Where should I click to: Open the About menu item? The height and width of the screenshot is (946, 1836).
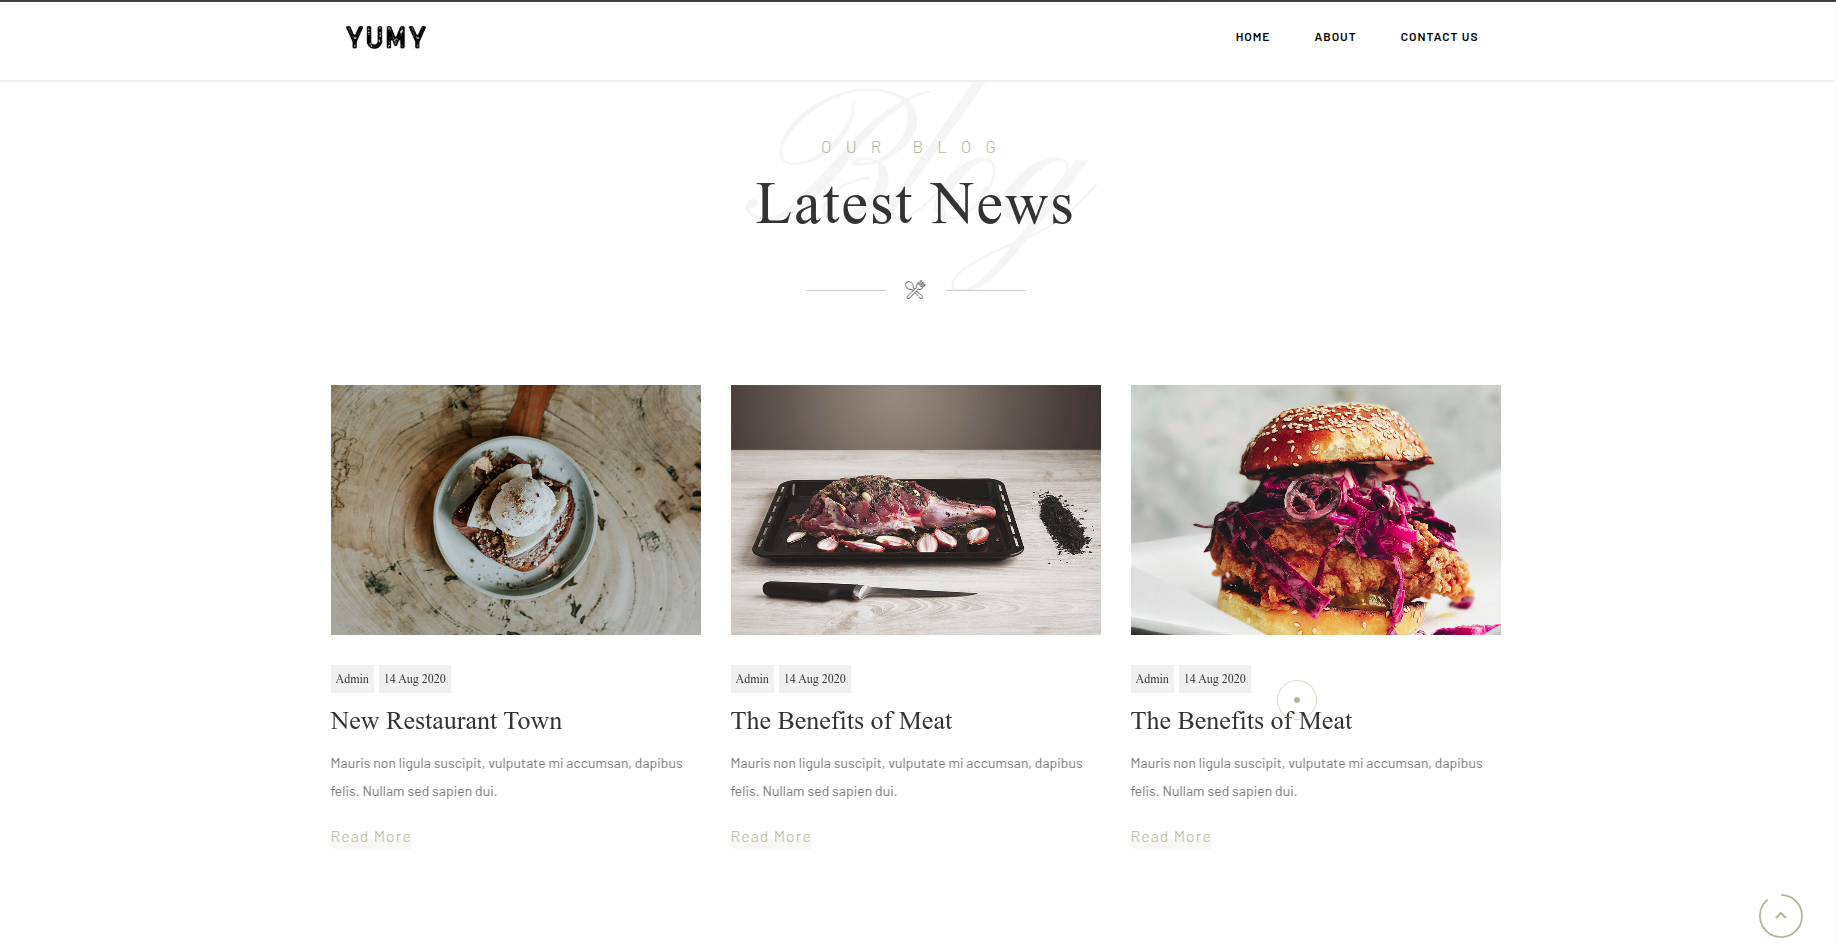(x=1335, y=37)
